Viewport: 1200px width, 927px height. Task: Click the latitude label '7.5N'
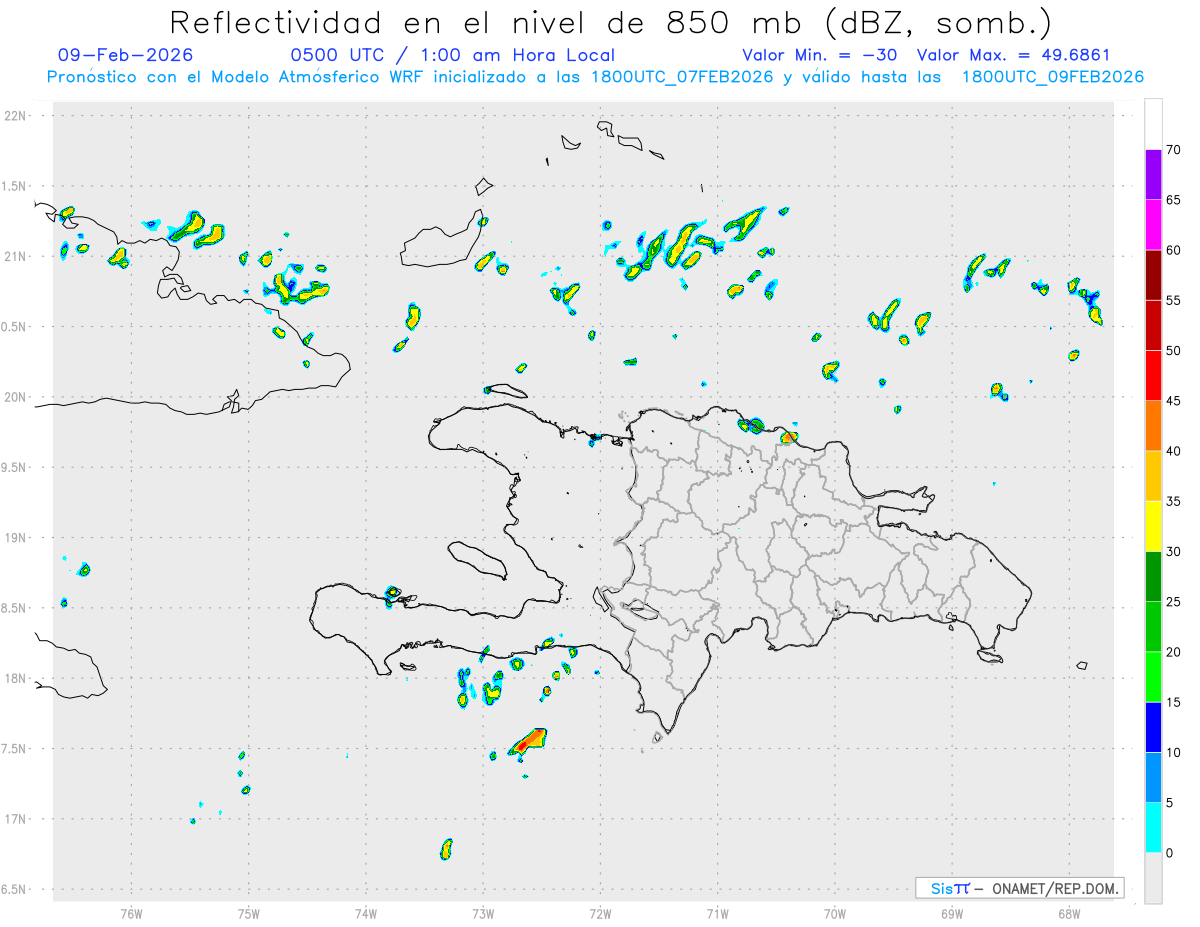(15, 749)
